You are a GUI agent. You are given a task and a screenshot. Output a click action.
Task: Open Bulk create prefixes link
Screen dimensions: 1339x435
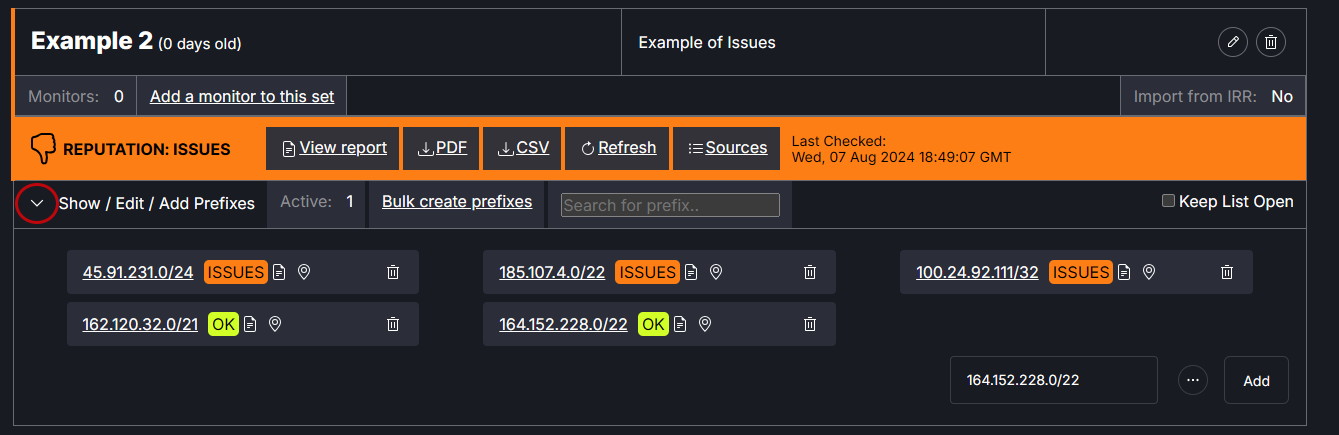pyautogui.click(x=457, y=202)
